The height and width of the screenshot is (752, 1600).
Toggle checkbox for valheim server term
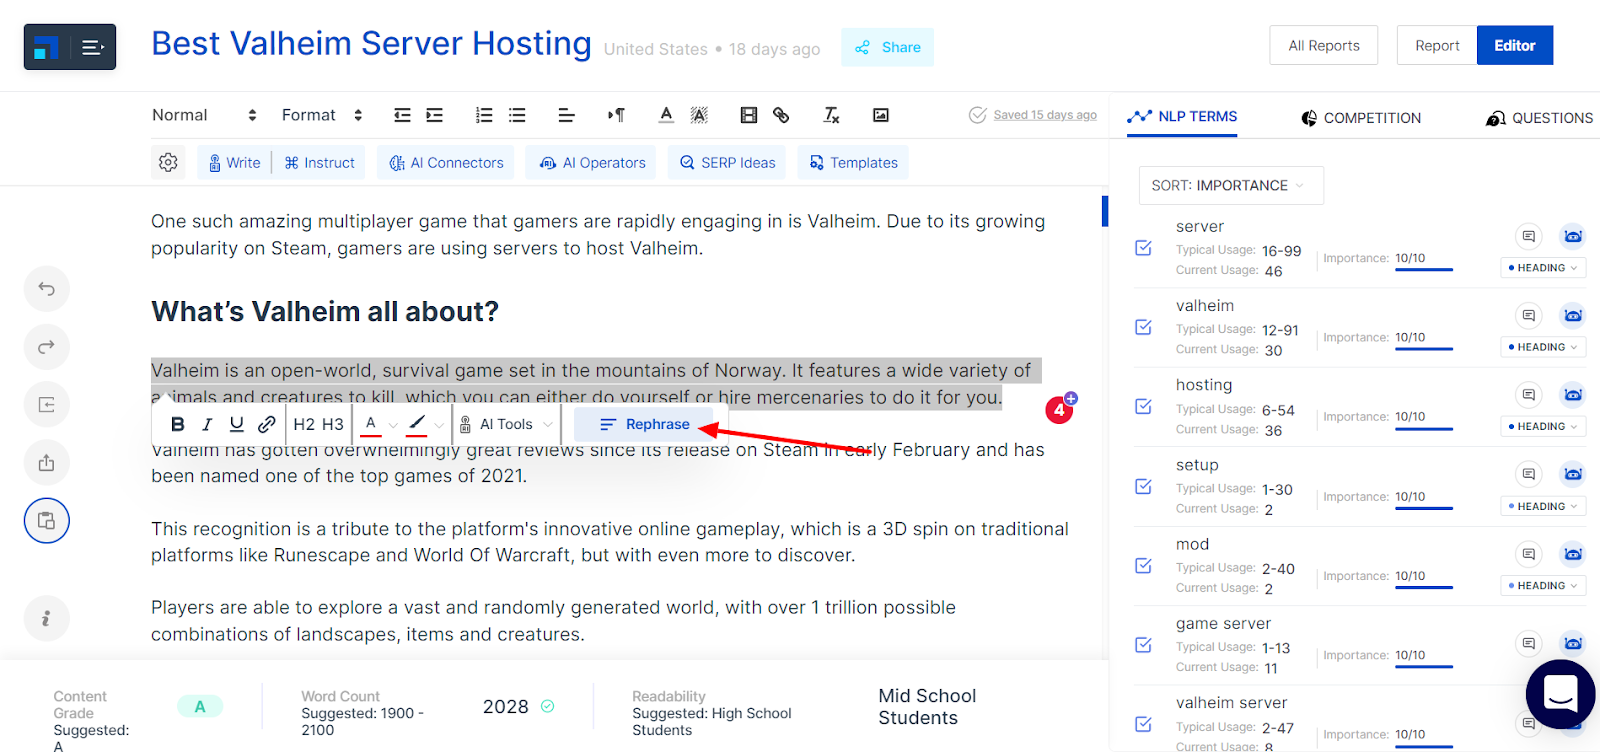(1144, 724)
